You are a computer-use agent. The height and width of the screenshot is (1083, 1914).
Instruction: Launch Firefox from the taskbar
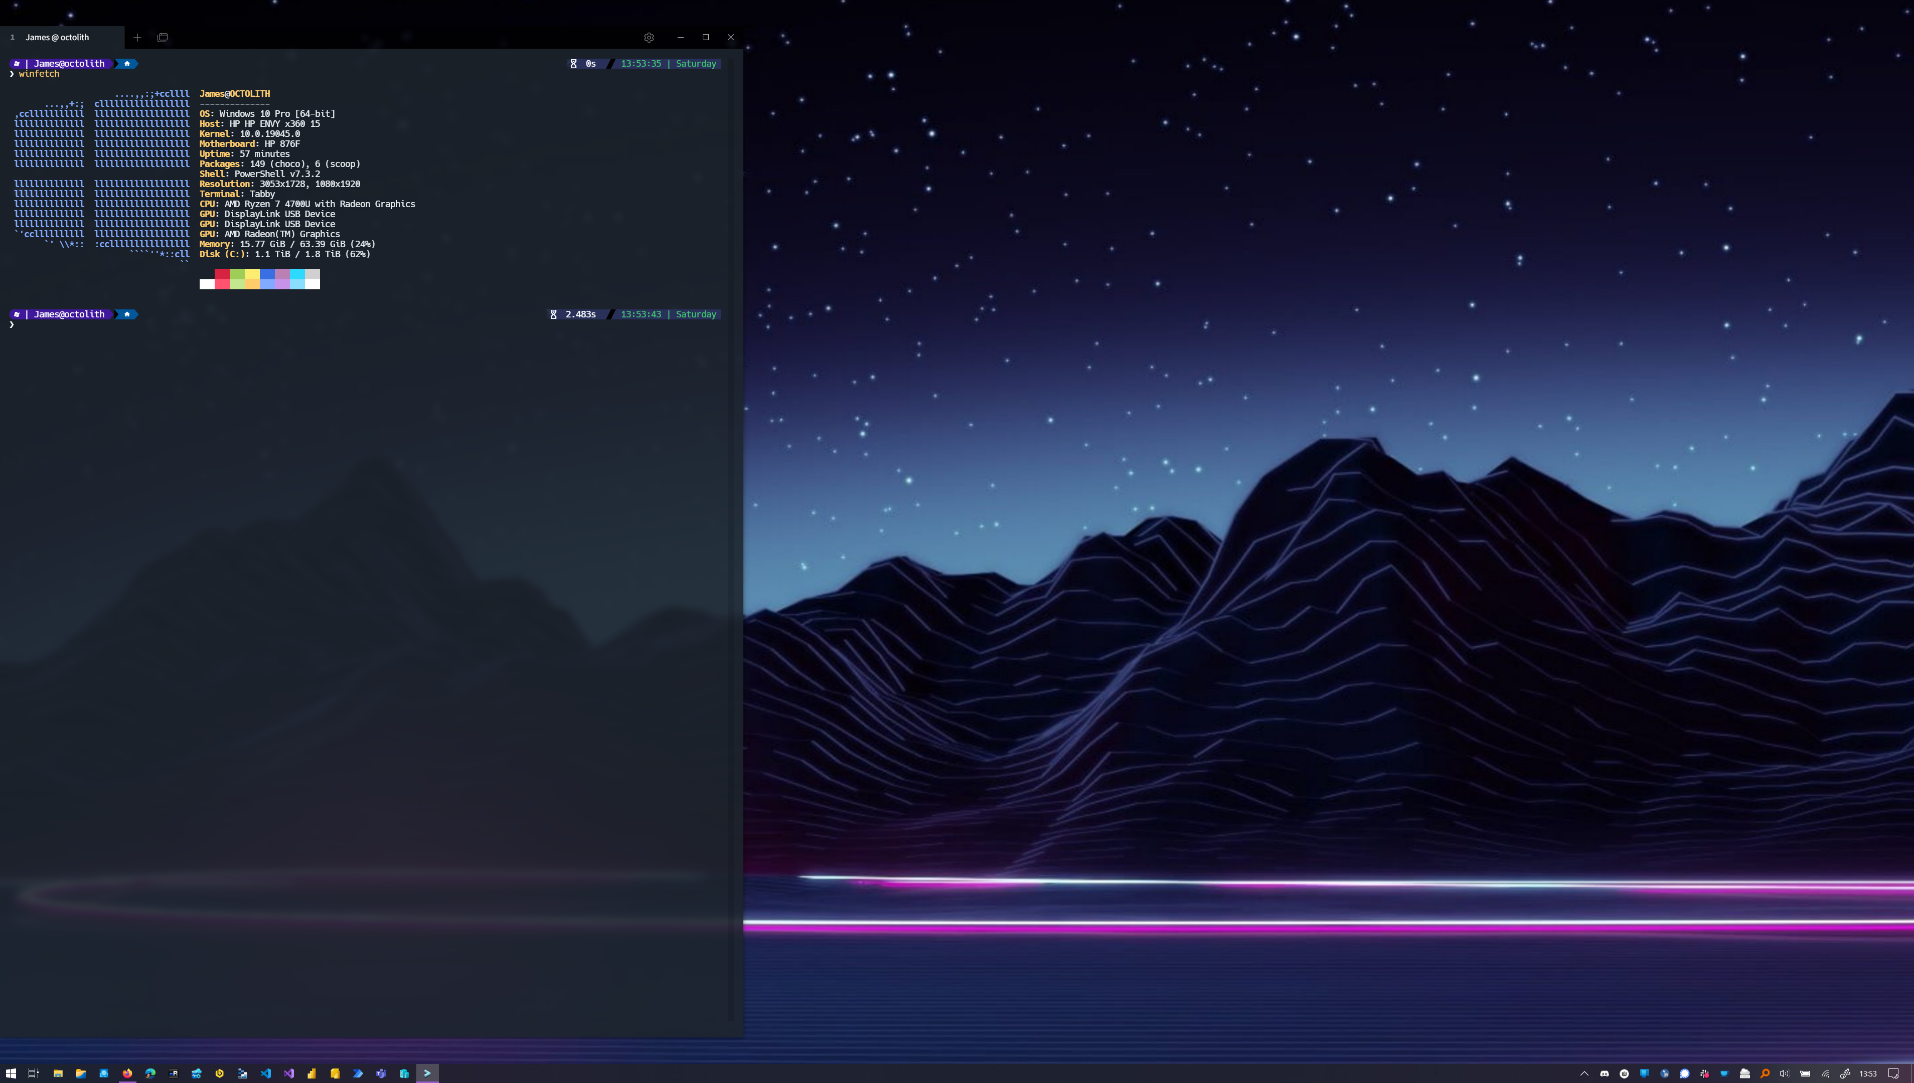point(127,1073)
